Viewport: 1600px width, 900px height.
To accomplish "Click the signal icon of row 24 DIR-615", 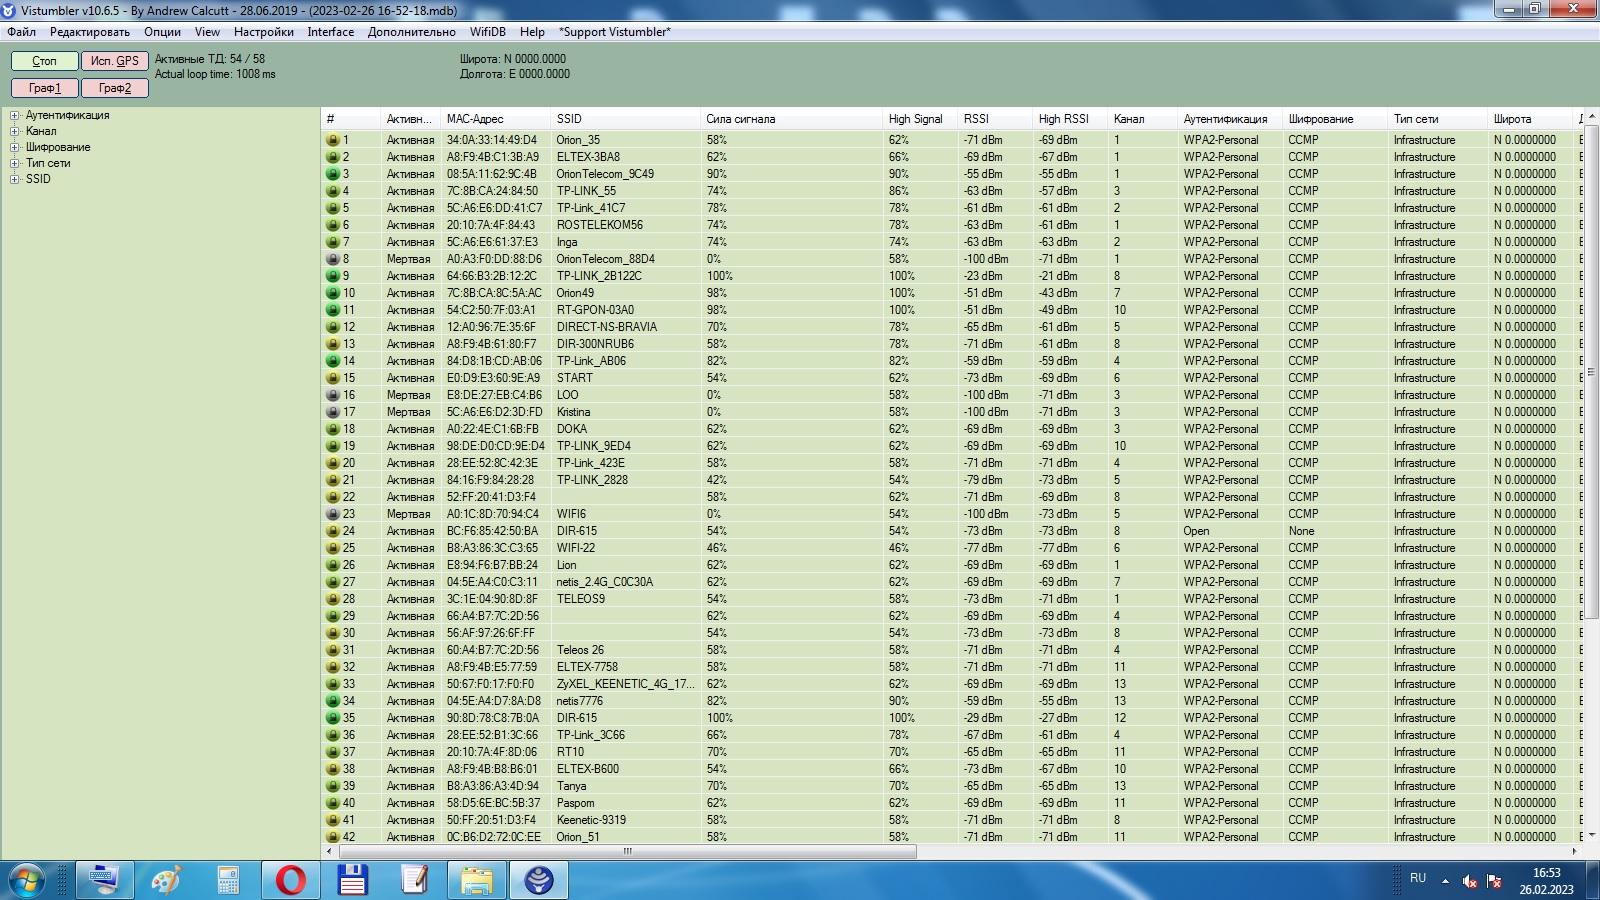I will 333,531.
